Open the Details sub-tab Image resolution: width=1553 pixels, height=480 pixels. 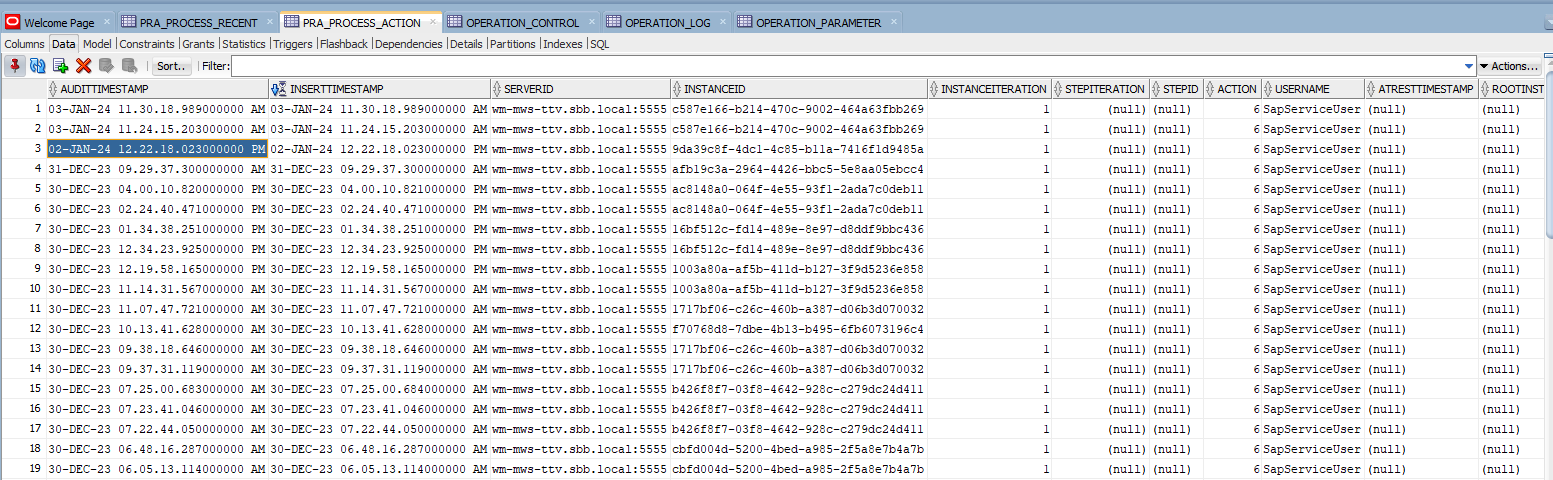pyautogui.click(x=466, y=44)
